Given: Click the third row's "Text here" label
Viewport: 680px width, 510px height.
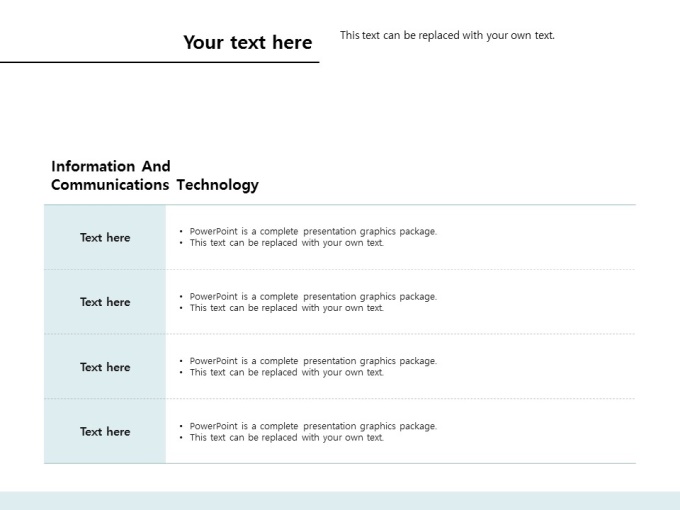Looking at the screenshot, I should [x=105, y=367].
